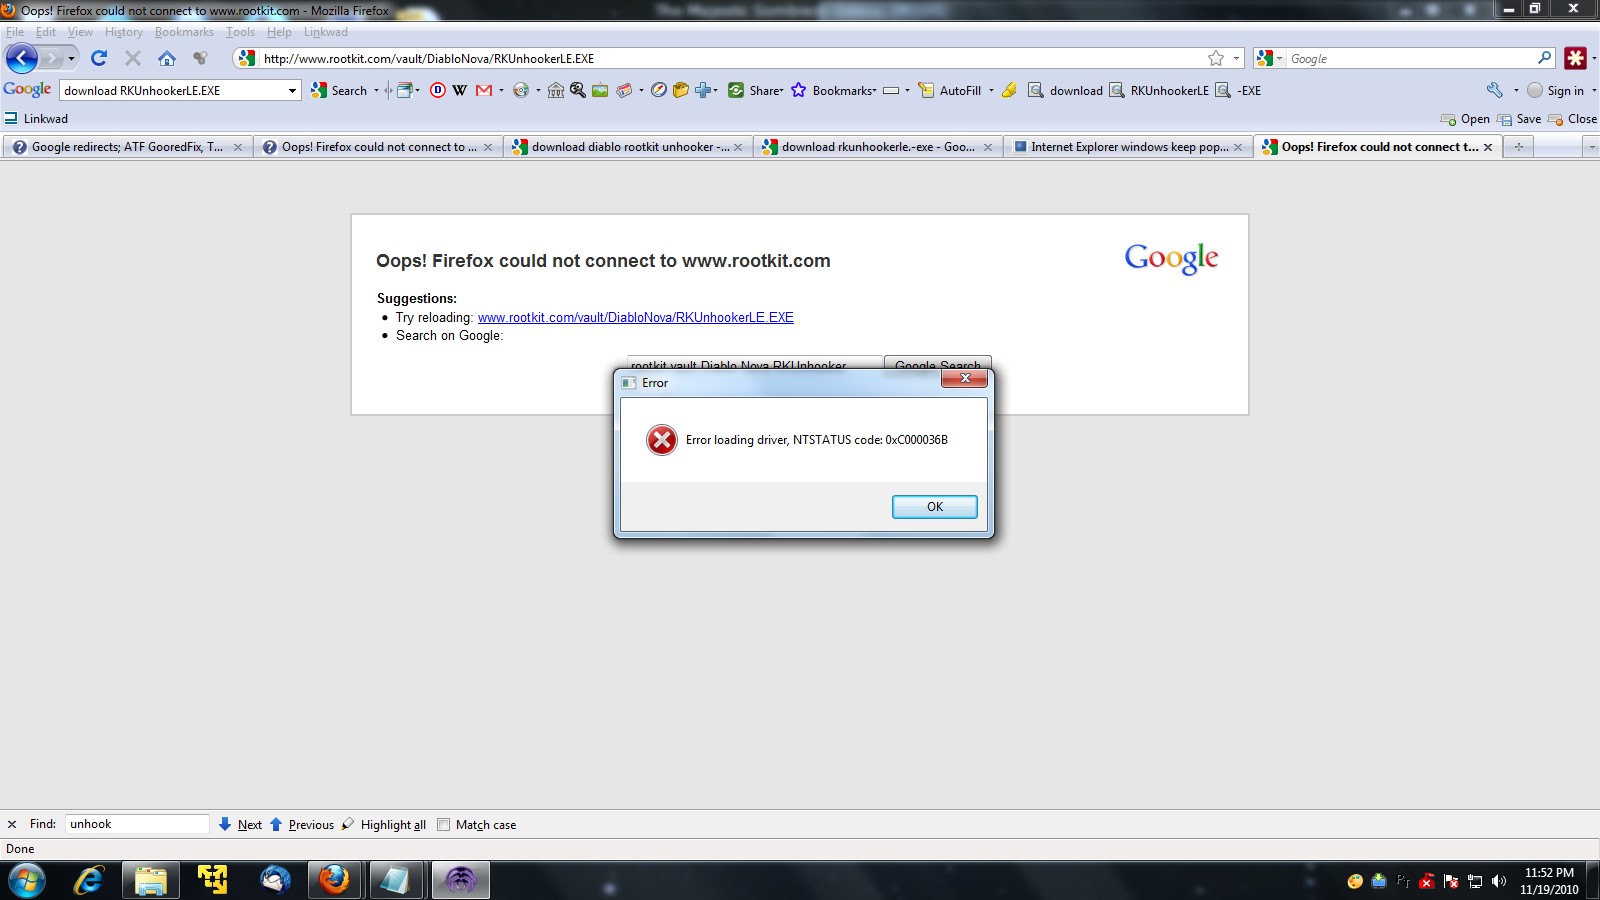
Task: Click the Google Toolbar Search button
Action: 340,90
